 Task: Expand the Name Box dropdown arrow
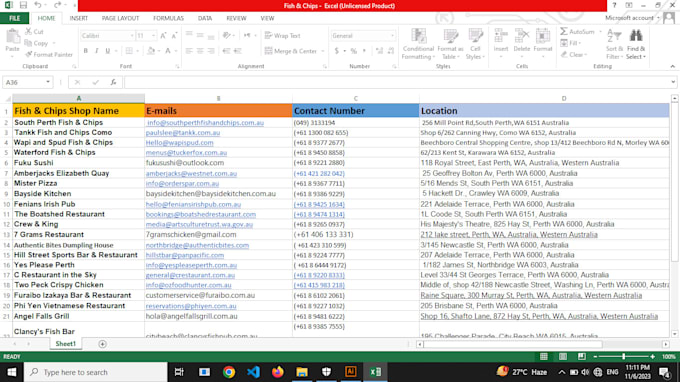coord(48,82)
